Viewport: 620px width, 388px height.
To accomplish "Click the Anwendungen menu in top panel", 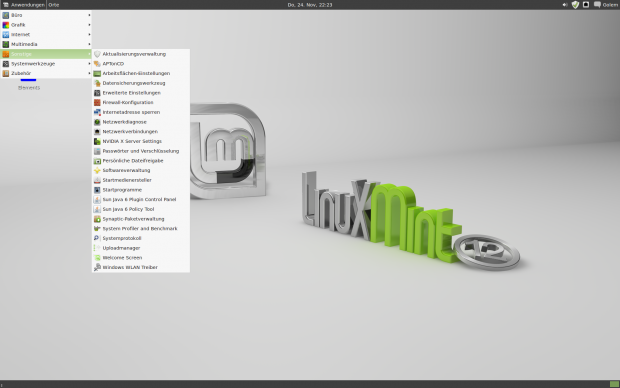I will point(23,5).
